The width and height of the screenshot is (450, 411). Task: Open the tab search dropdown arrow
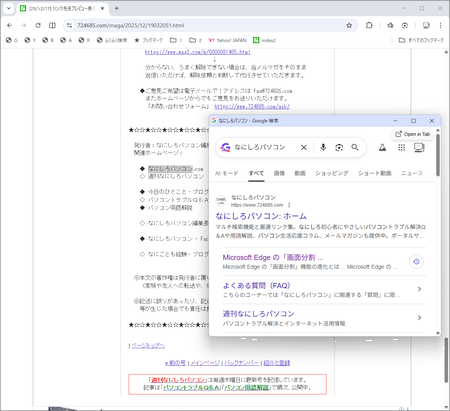click(9, 8)
